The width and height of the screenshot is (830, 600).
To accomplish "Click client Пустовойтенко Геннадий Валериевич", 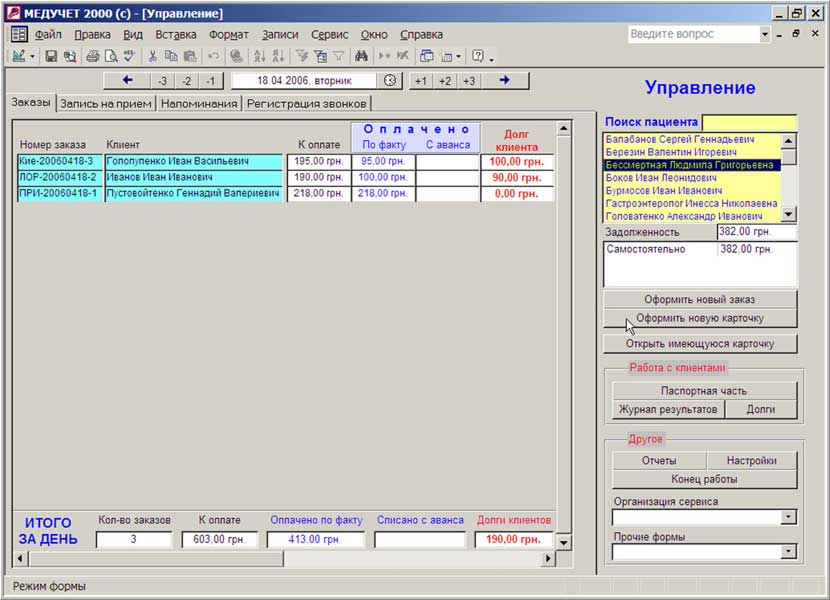I will [193, 193].
